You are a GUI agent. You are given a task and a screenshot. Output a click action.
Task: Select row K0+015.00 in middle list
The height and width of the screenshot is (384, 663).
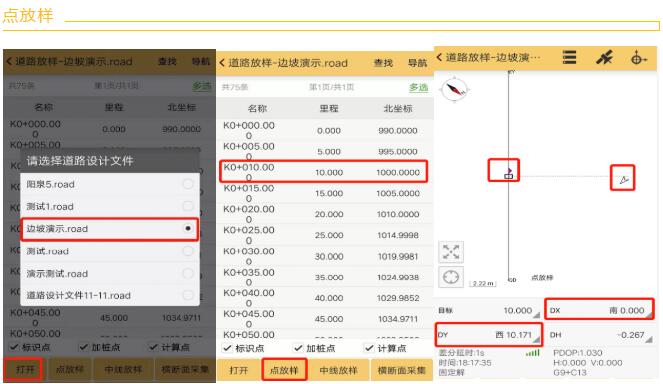[325, 193]
